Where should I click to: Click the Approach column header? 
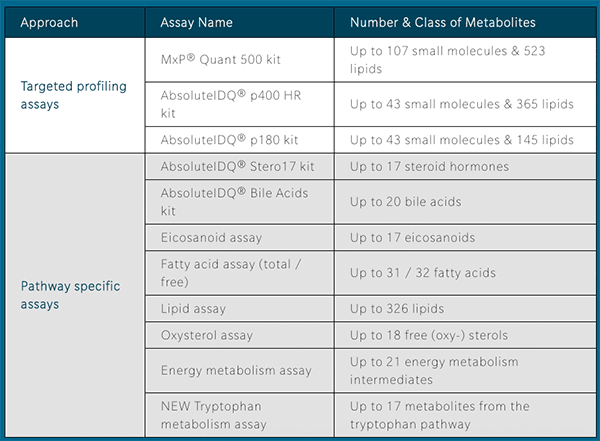click(50, 21)
